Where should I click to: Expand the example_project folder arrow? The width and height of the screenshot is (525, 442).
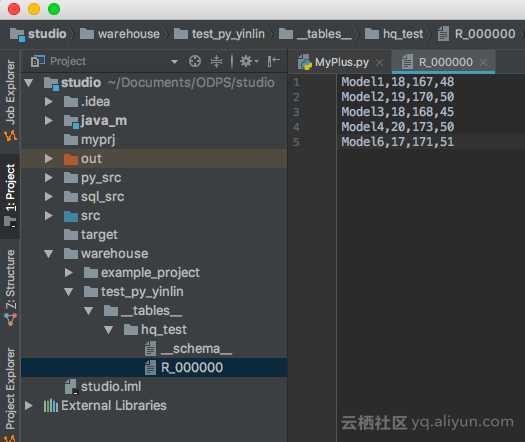click(69, 273)
